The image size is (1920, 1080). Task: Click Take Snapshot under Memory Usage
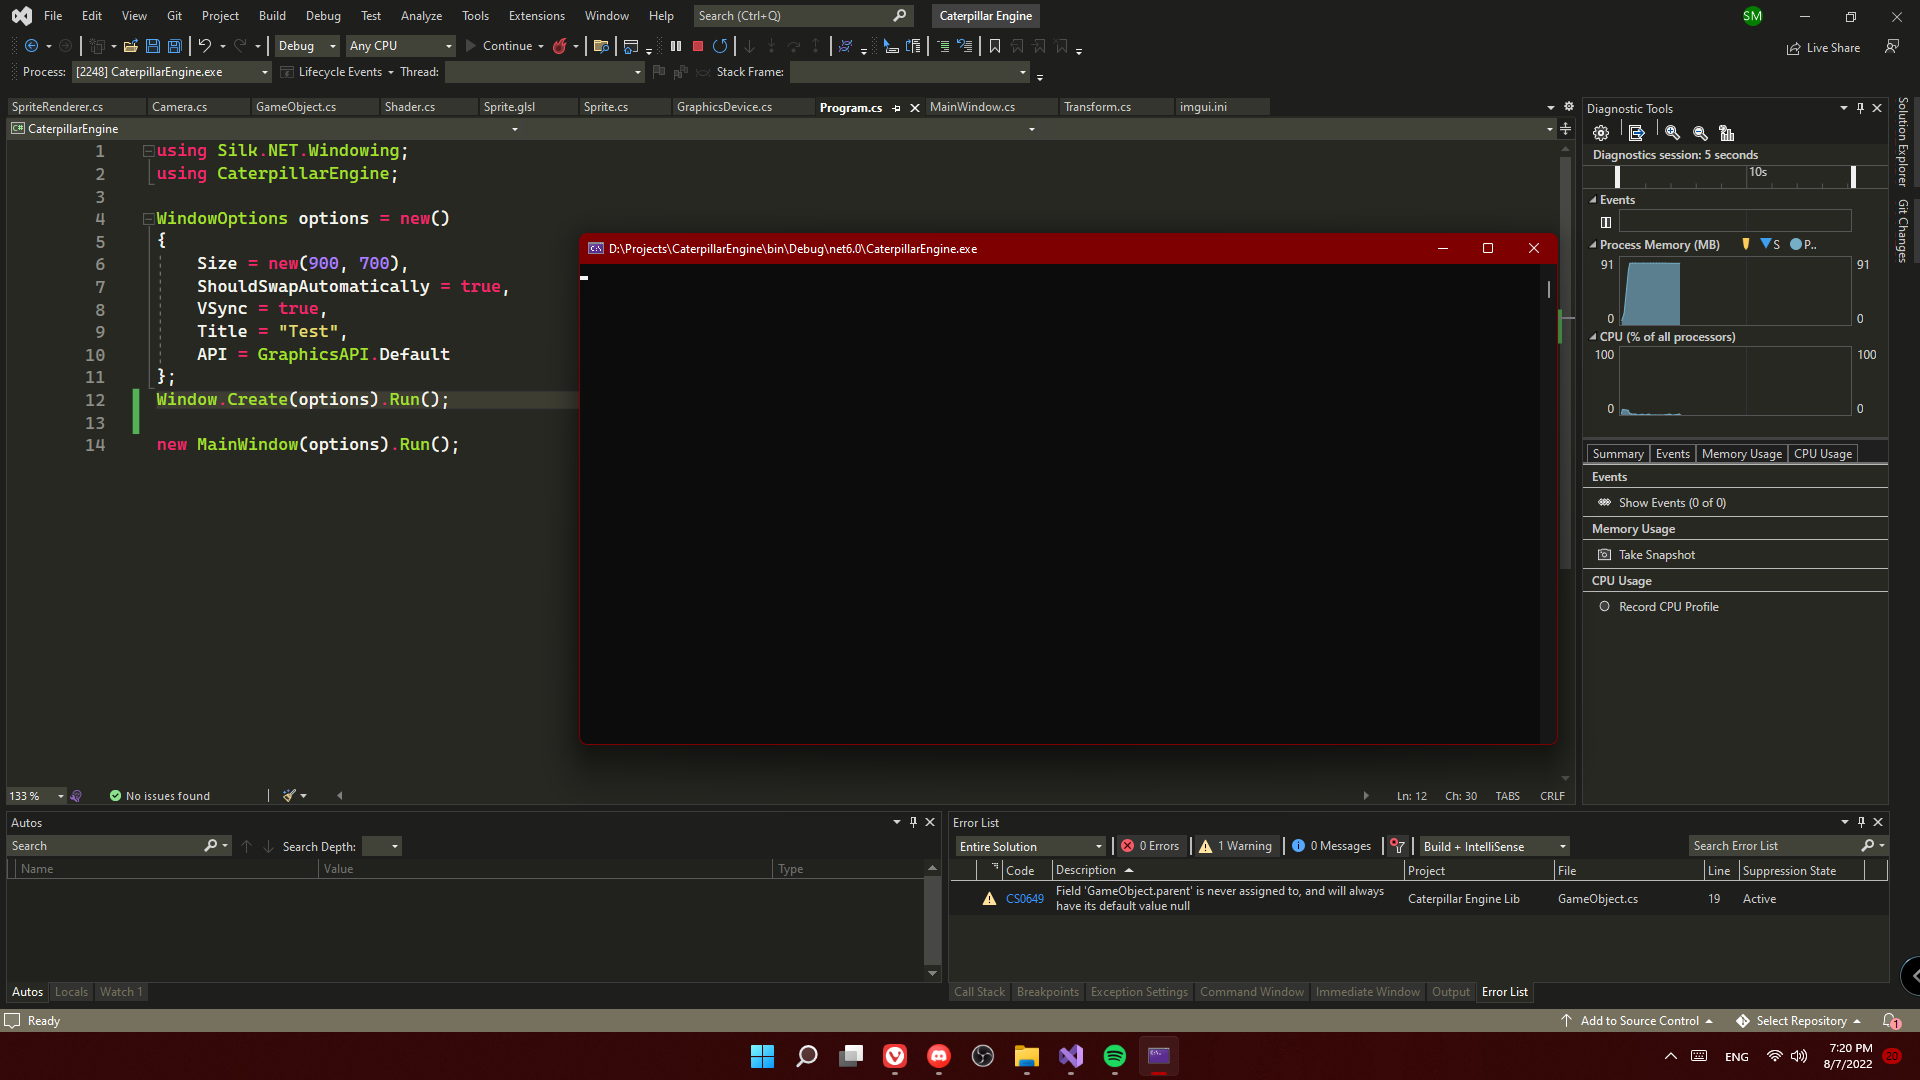1656,555
